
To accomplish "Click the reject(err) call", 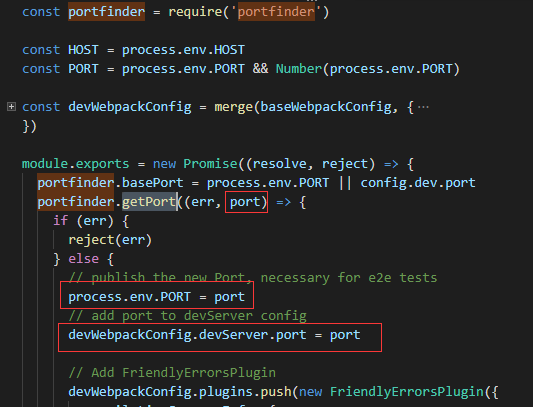I will (x=110, y=240).
